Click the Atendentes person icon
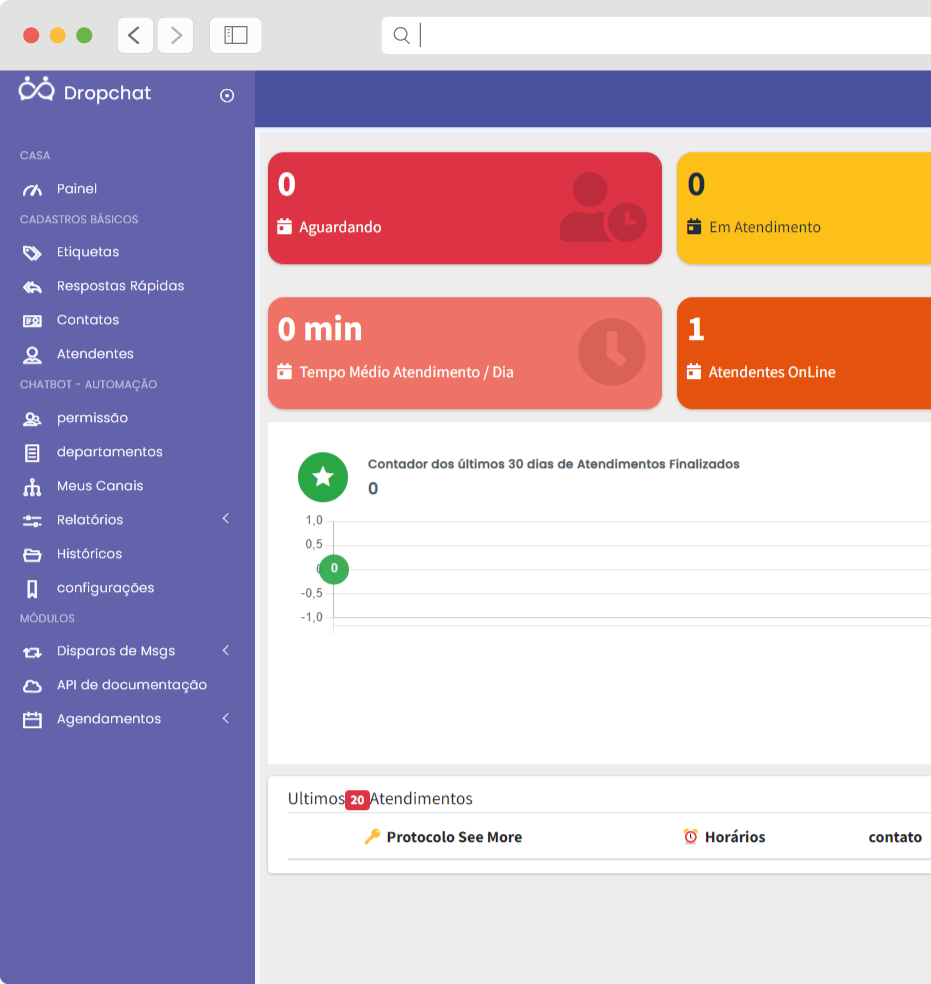 (x=32, y=355)
